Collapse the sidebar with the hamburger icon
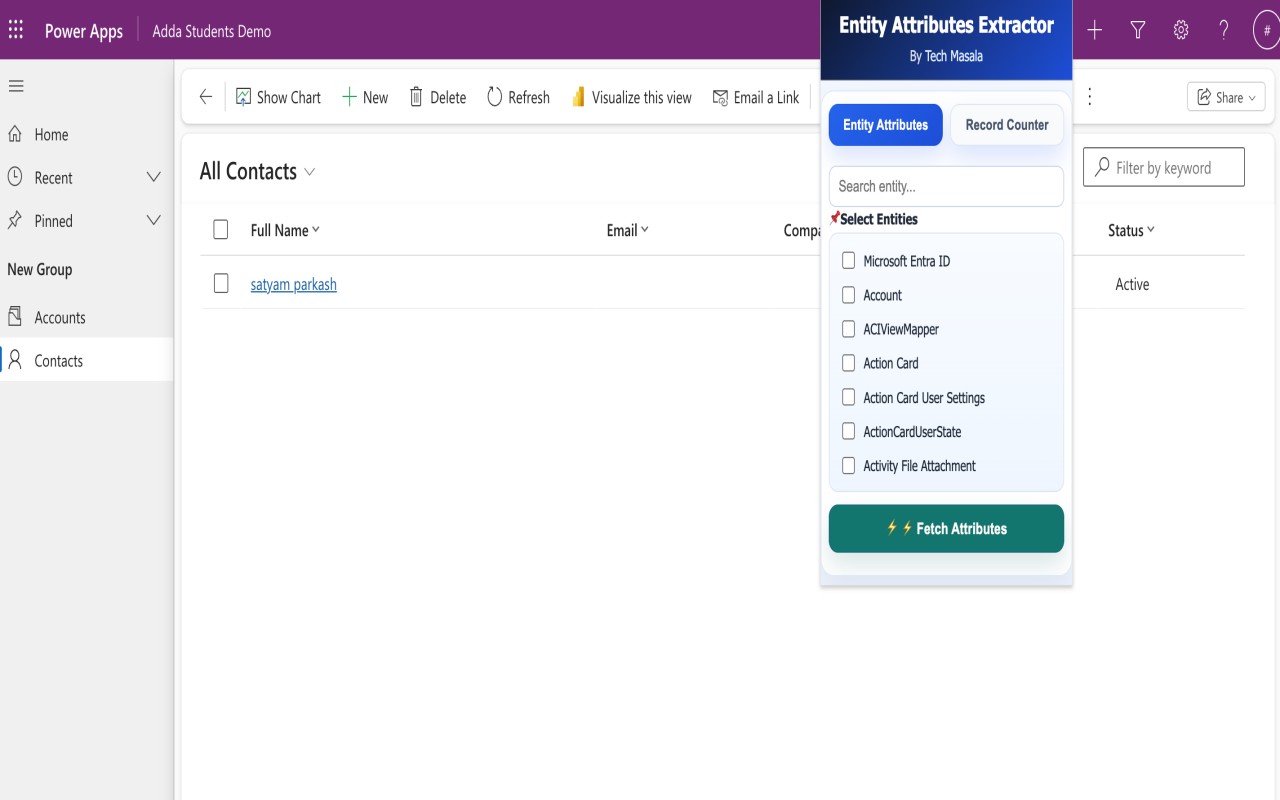Viewport: 1280px width, 800px height. (x=16, y=87)
